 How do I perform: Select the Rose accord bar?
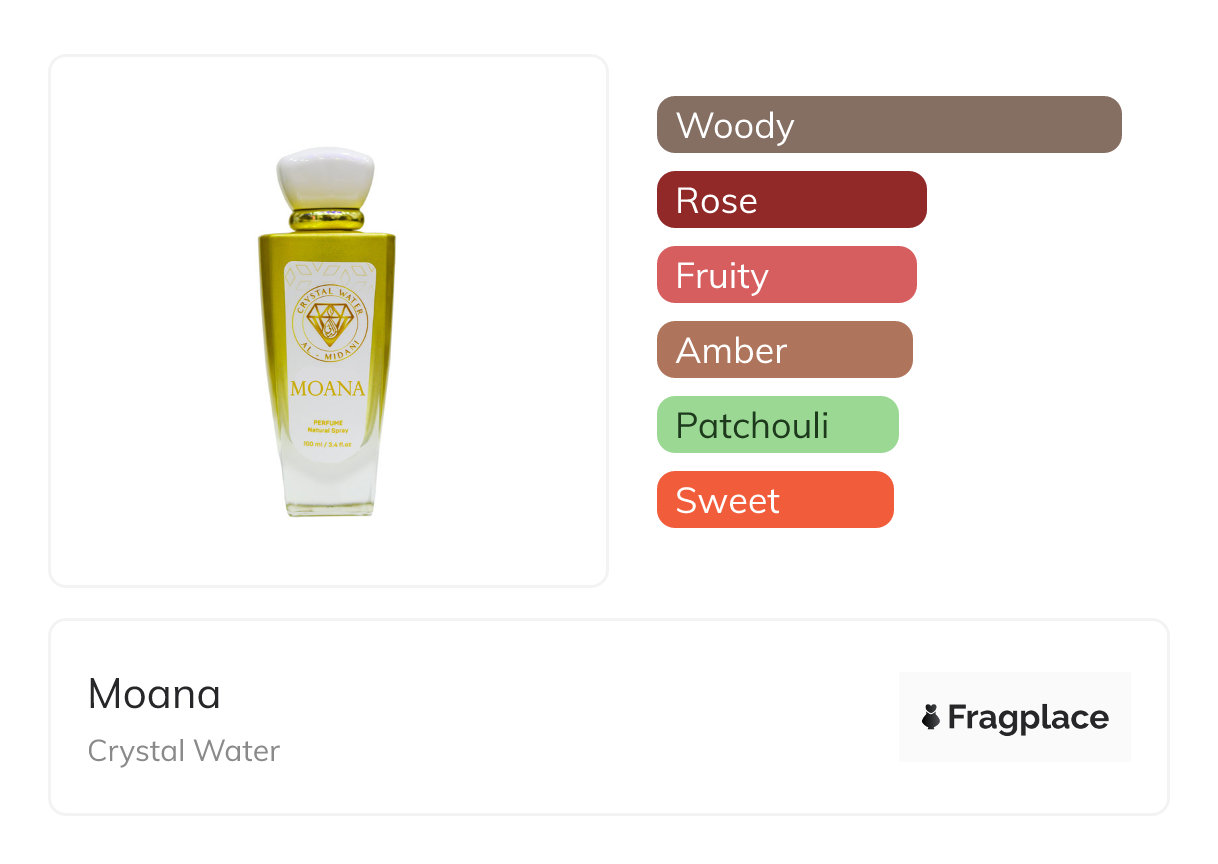(x=791, y=200)
